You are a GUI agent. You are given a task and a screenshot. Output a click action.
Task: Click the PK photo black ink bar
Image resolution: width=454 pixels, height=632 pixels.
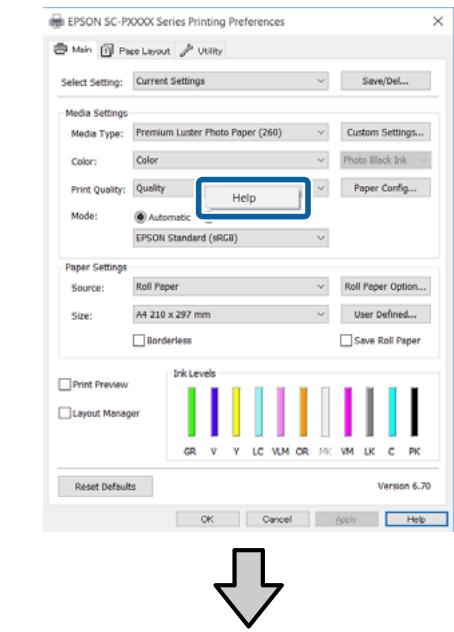click(x=414, y=412)
